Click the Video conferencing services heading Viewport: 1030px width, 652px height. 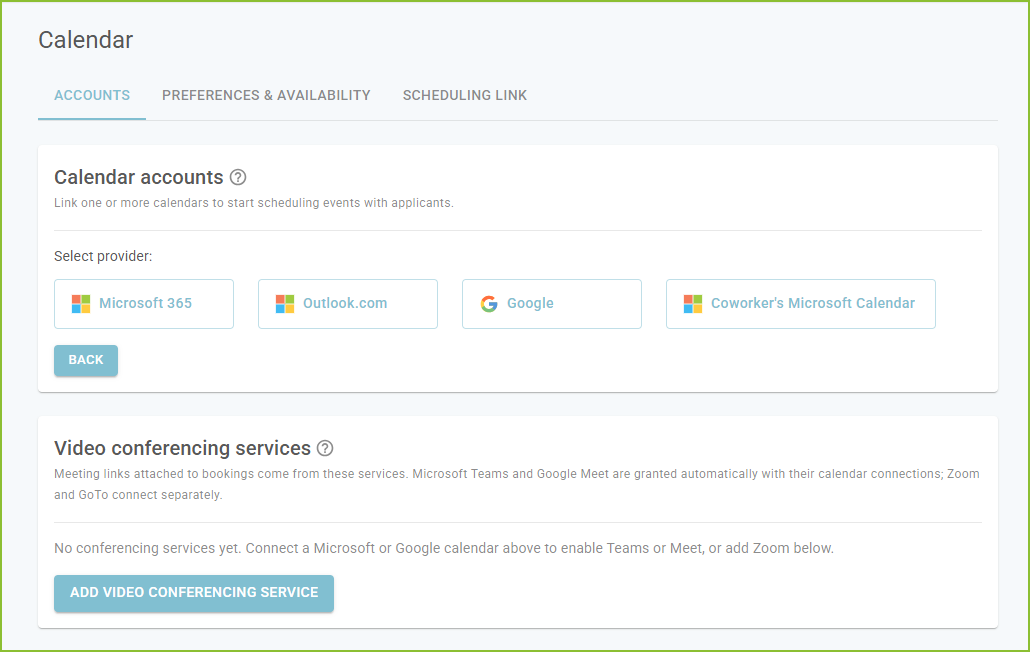182,448
